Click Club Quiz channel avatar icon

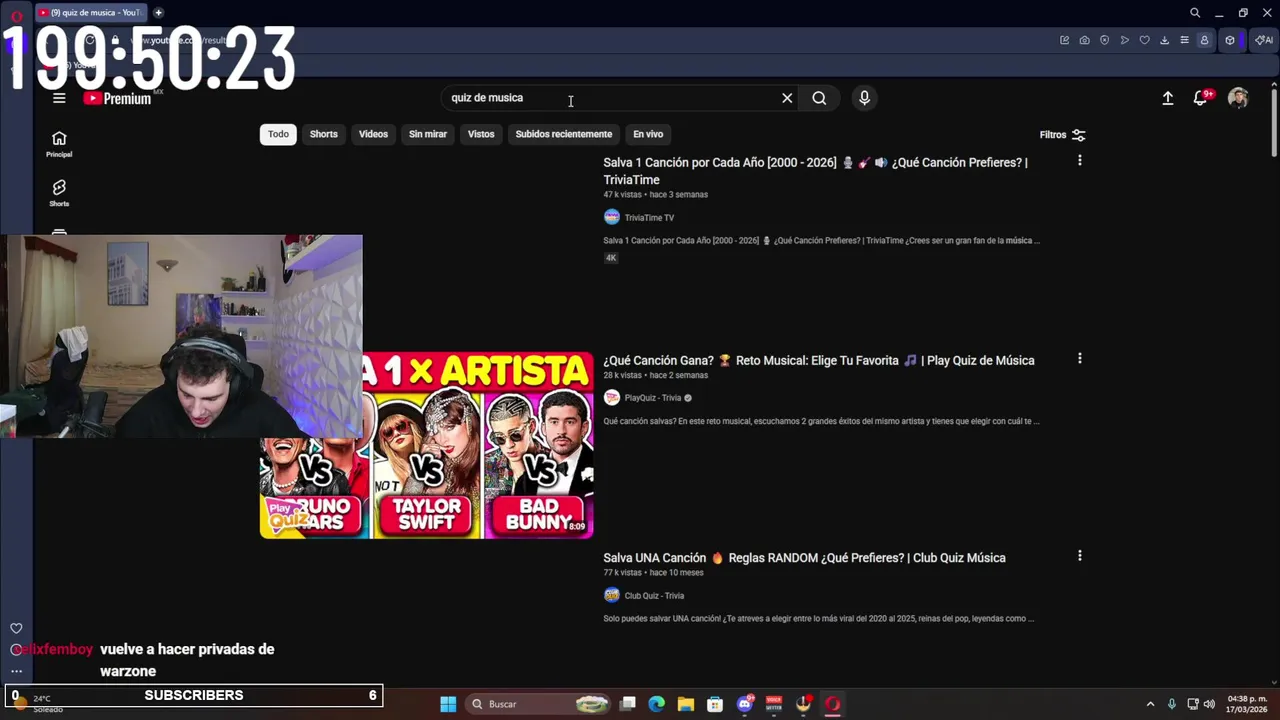pyautogui.click(x=612, y=595)
